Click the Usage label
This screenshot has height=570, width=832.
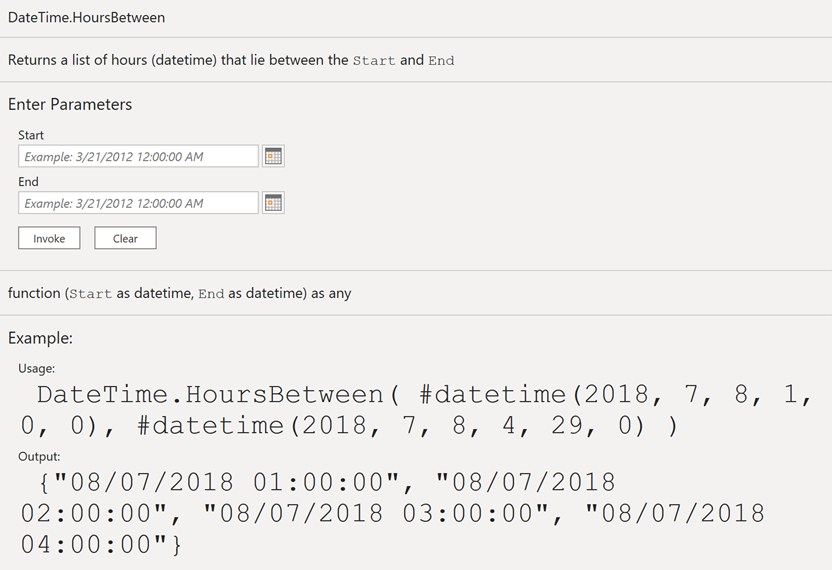(x=37, y=368)
